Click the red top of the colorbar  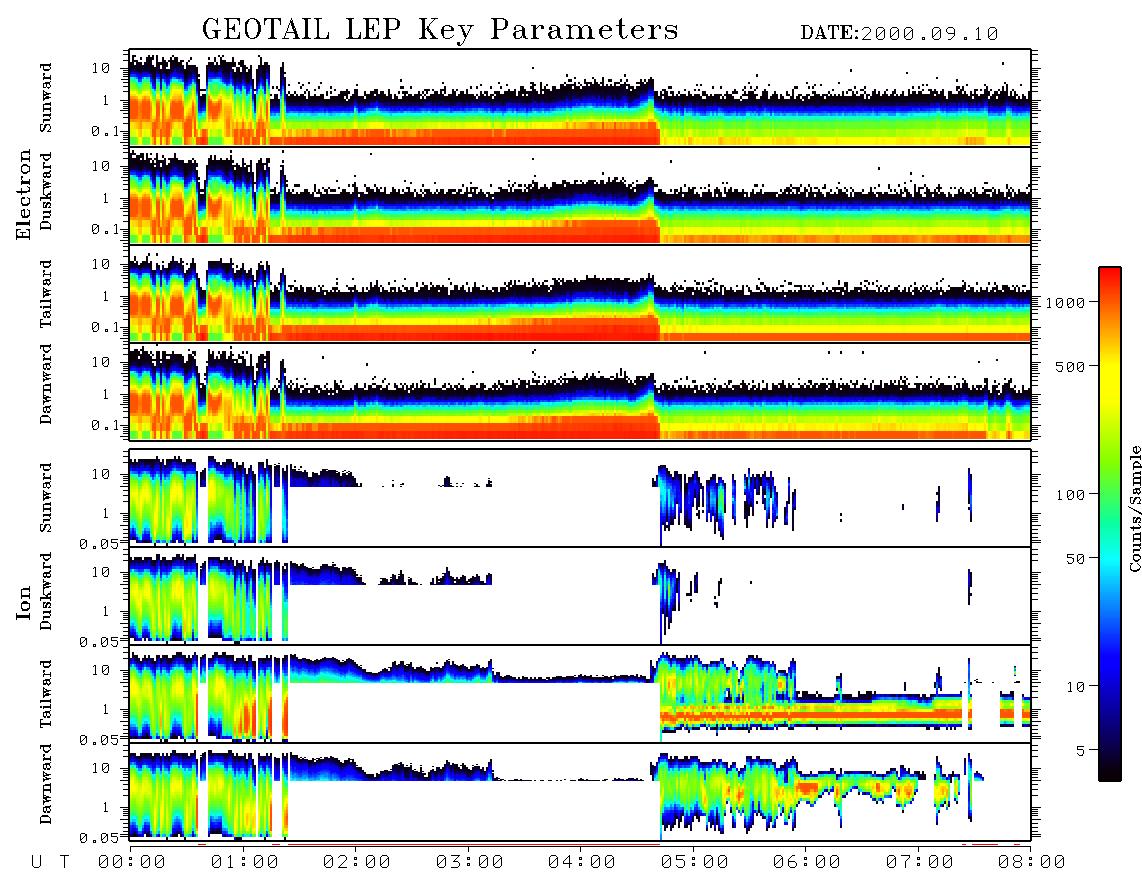1109,277
